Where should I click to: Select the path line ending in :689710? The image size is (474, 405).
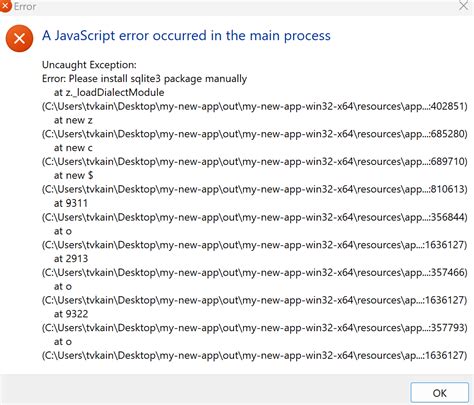coord(255,162)
